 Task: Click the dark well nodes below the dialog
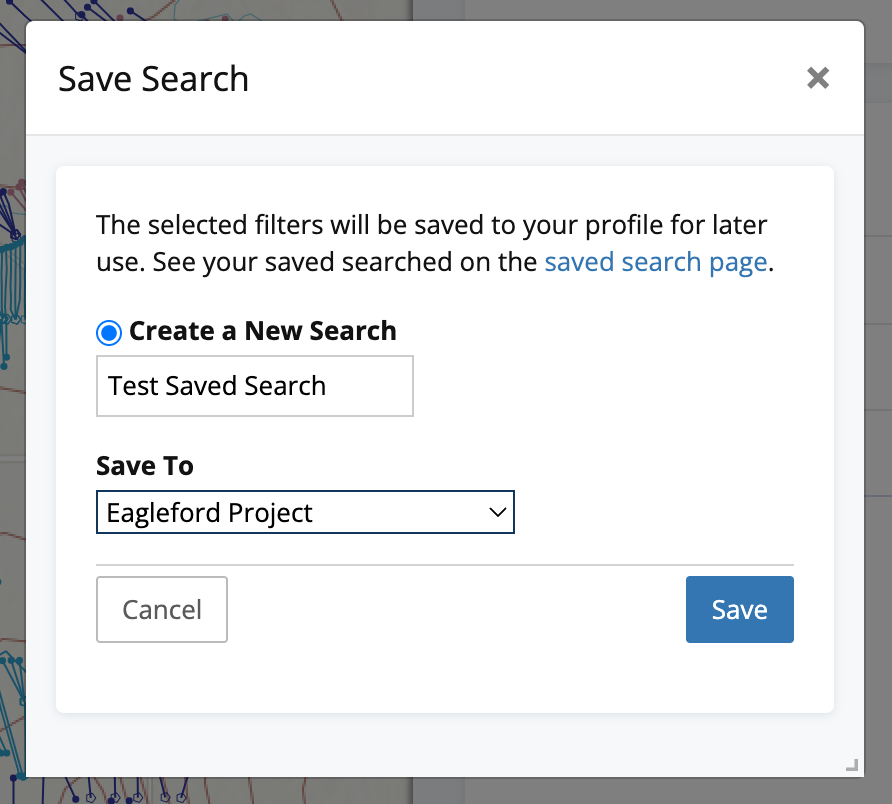tap(125, 793)
